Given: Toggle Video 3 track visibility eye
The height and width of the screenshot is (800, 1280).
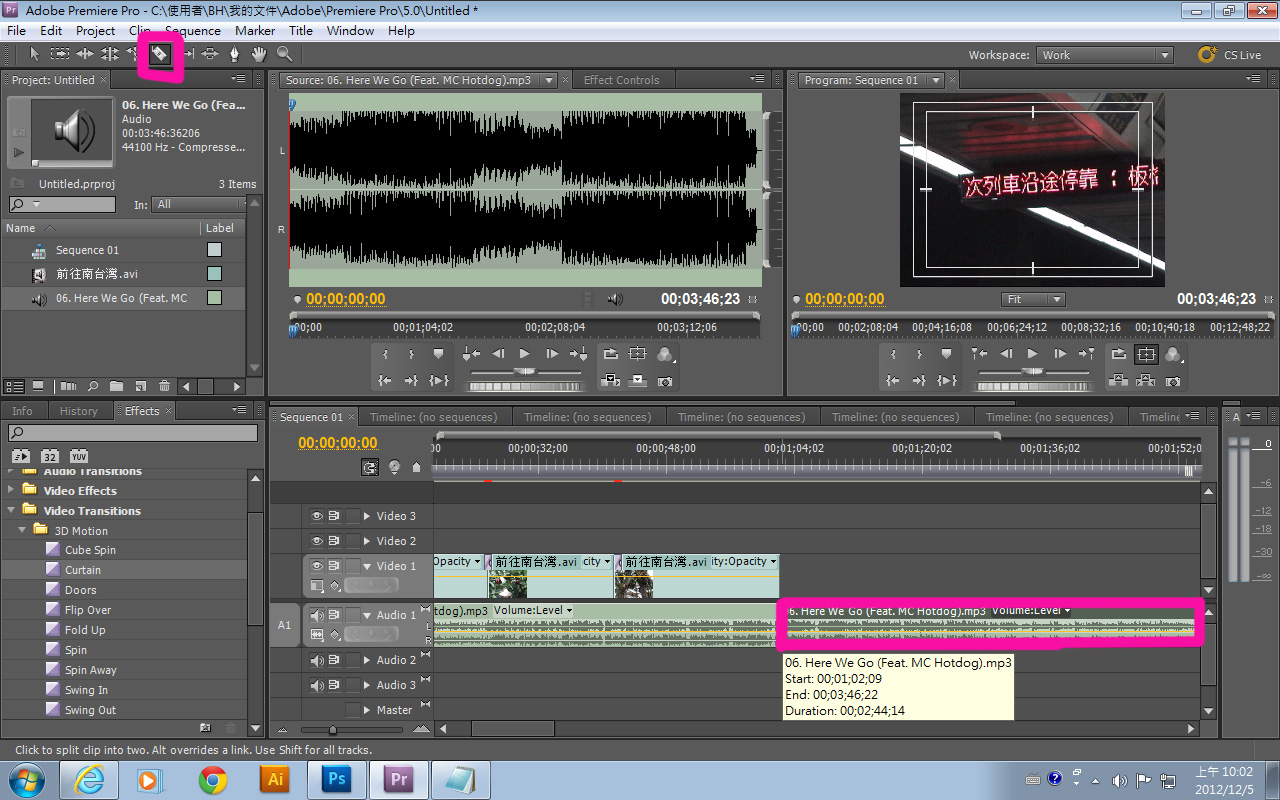Looking at the screenshot, I should pyautogui.click(x=317, y=516).
